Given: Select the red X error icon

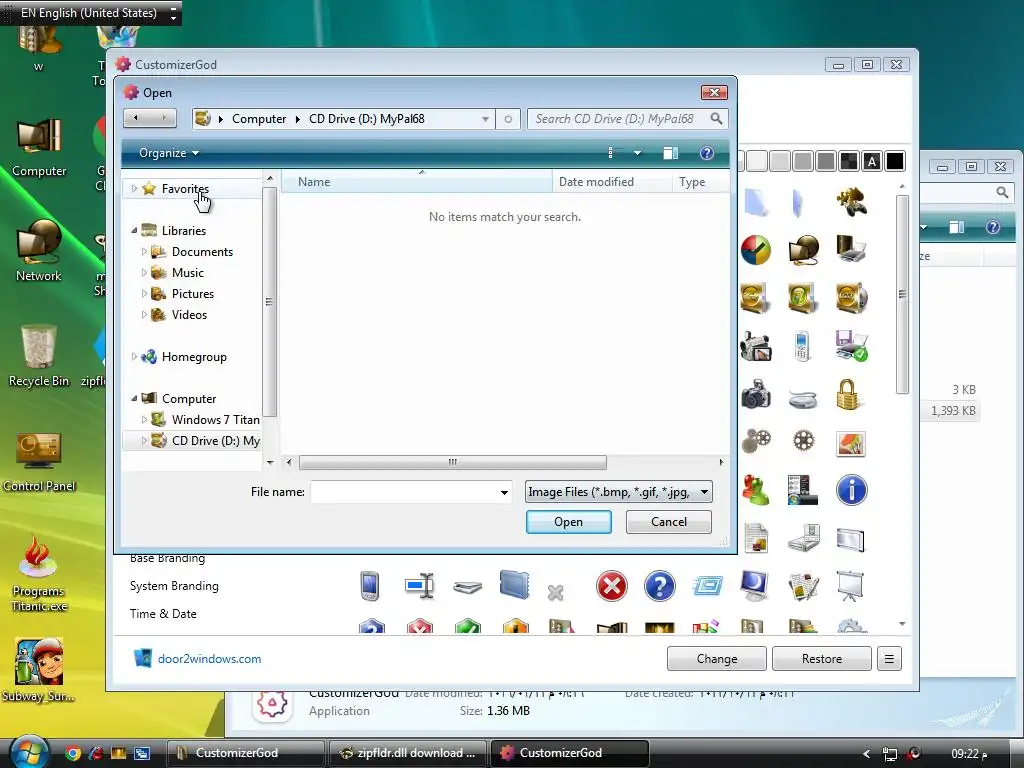Looking at the screenshot, I should point(612,586).
